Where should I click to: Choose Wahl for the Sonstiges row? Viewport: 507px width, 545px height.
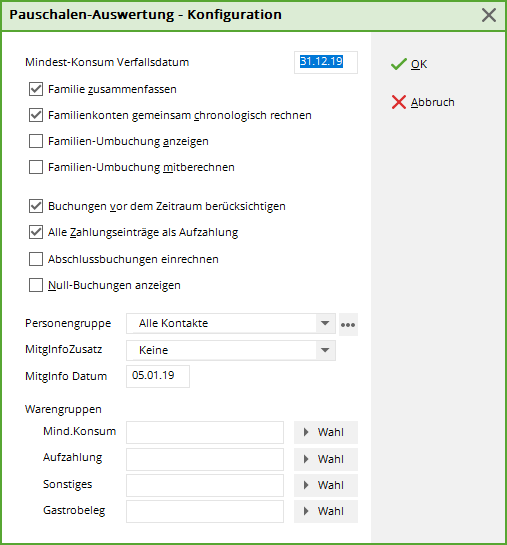coord(326,485)
